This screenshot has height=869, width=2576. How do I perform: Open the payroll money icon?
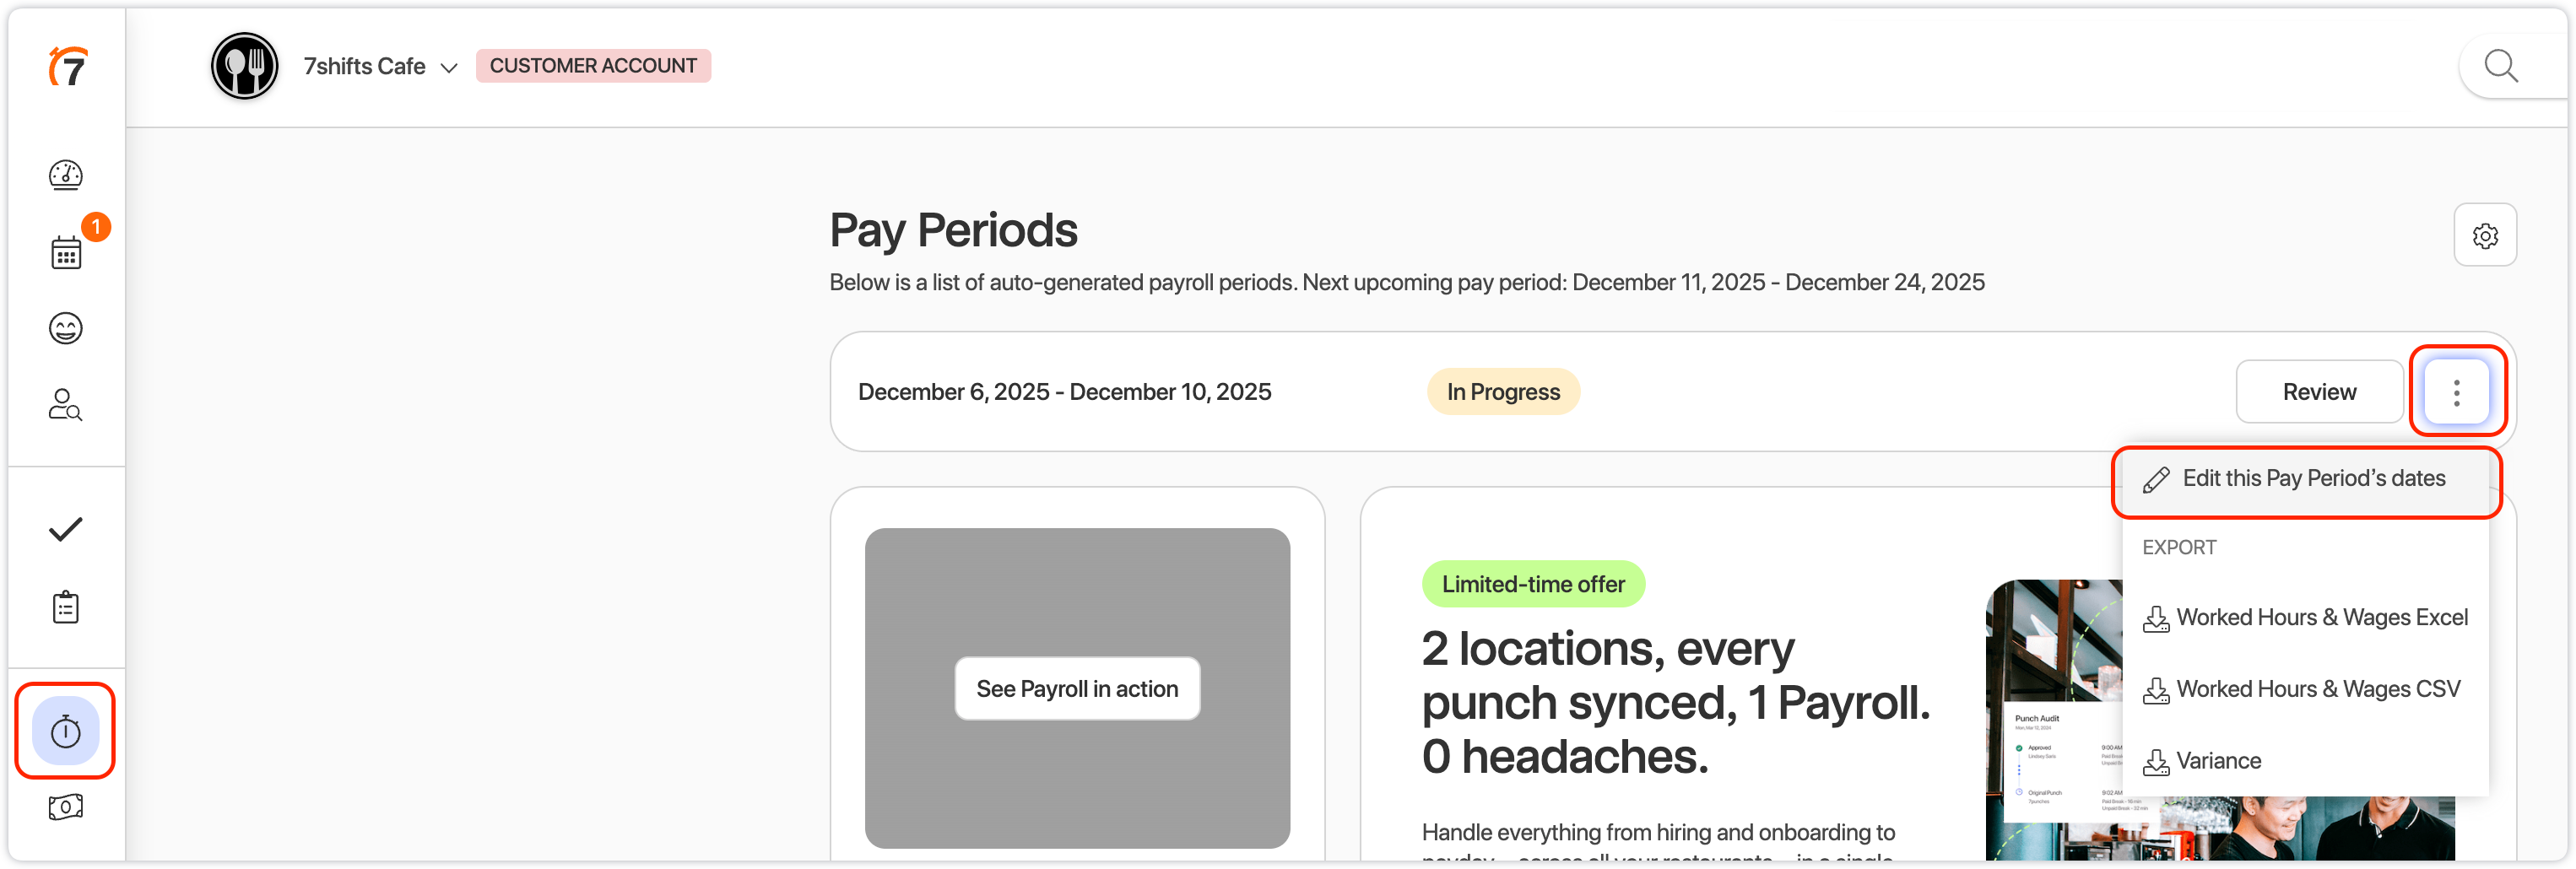pos(66,807)
